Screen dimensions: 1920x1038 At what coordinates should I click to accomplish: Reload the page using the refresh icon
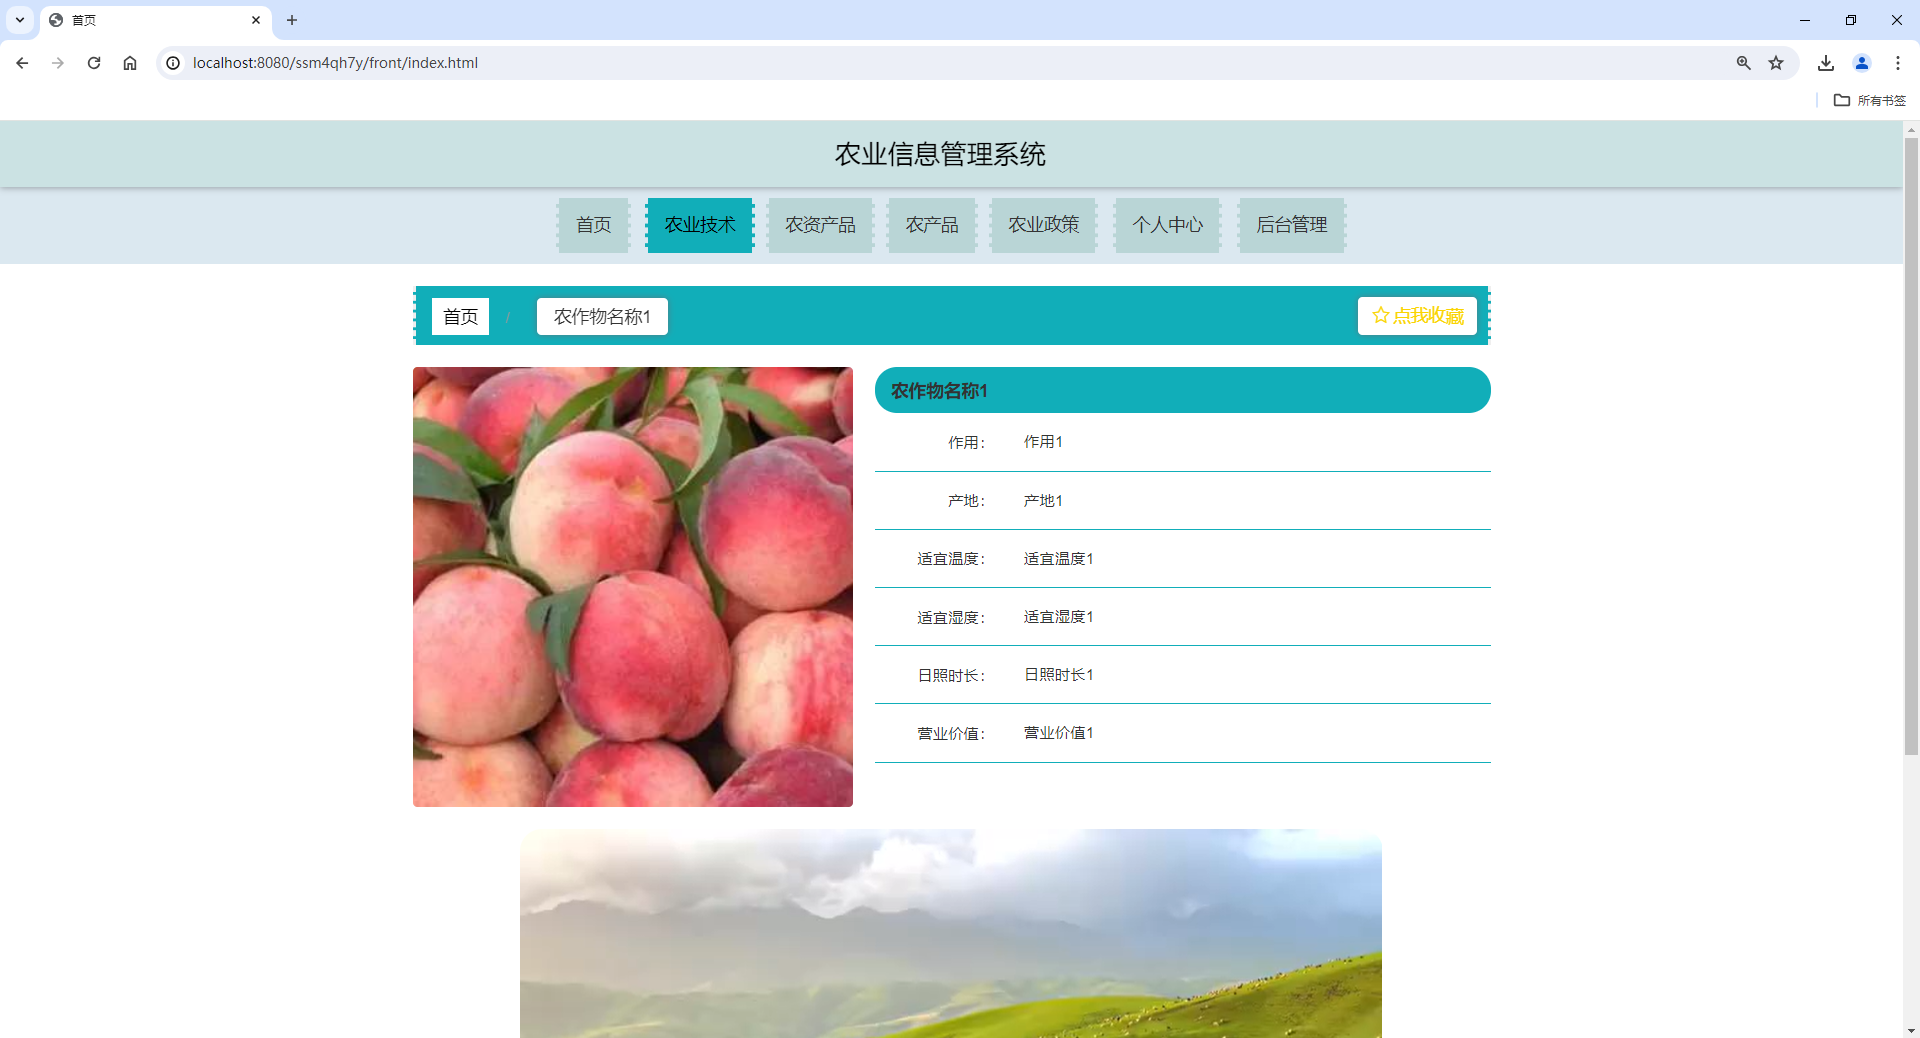pyautogui.click(x=93, y=62)
